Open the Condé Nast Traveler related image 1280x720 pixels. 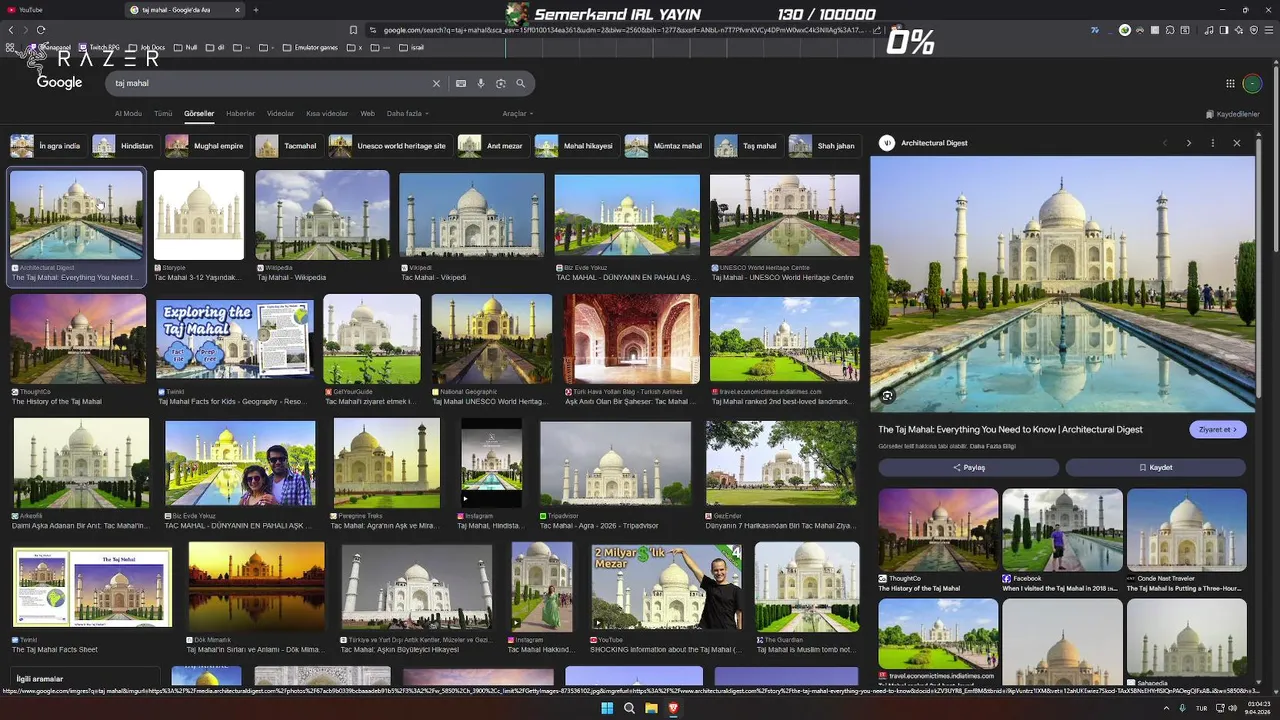(1186, 529)
